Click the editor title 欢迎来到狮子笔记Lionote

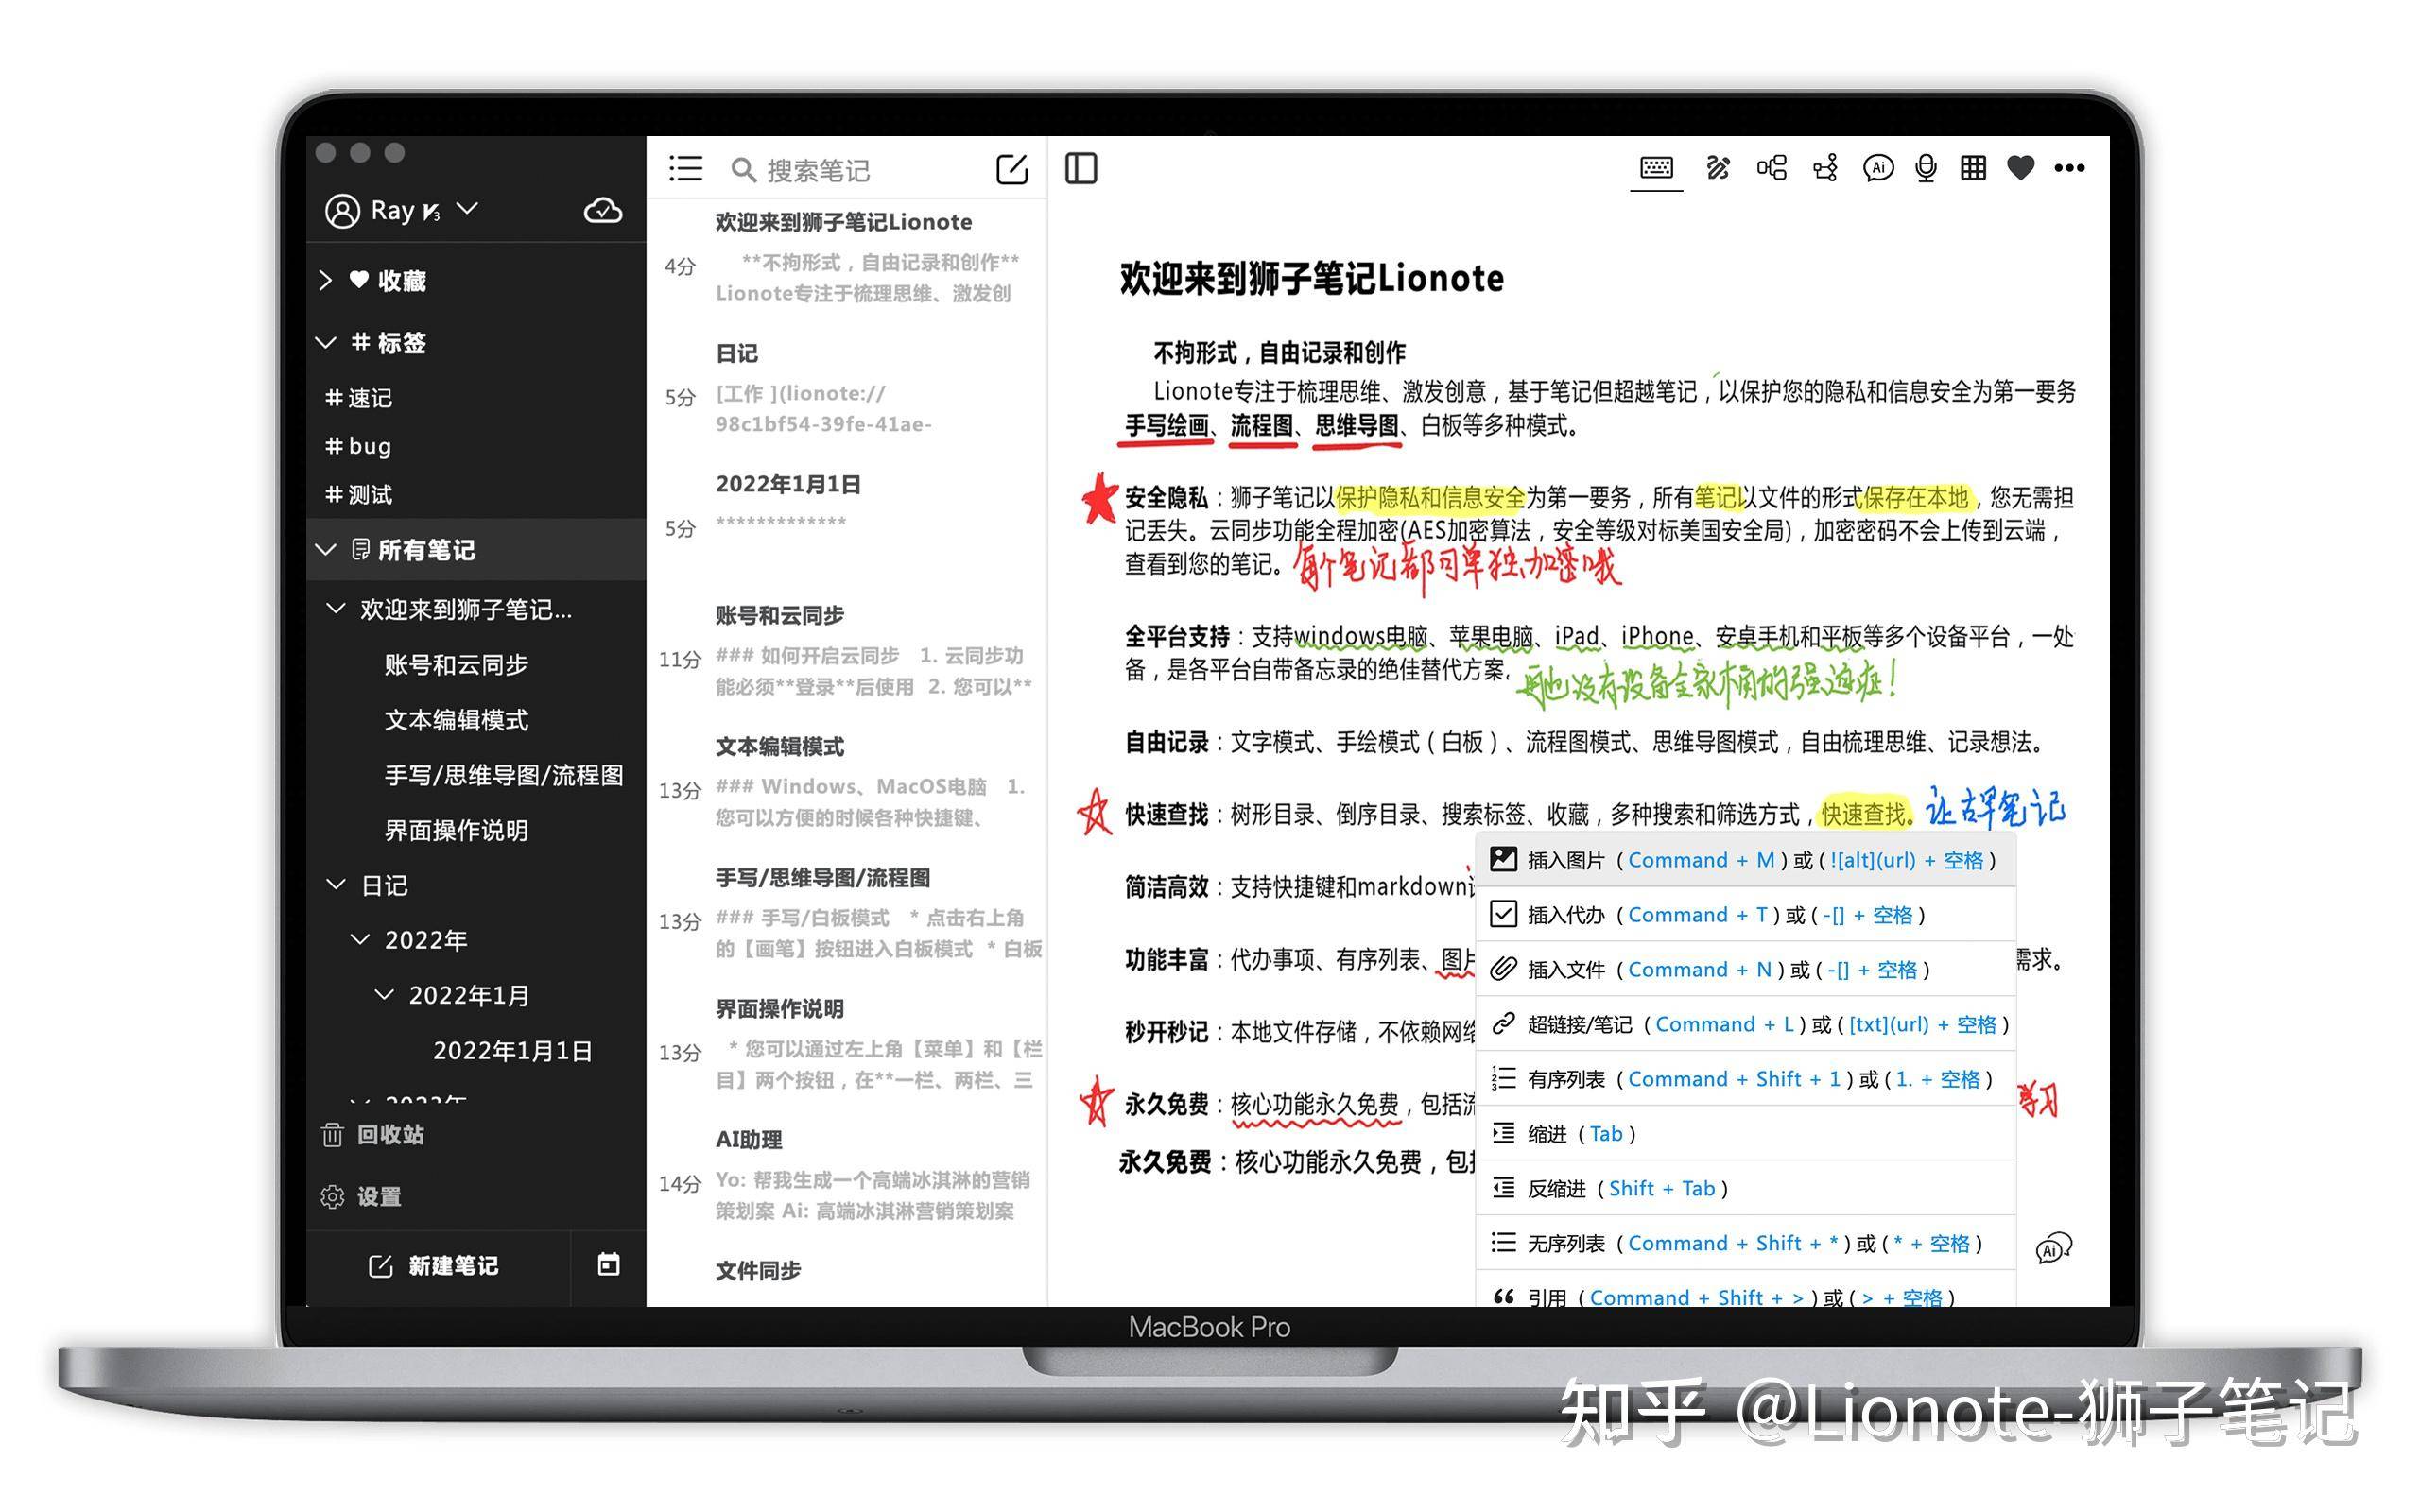tap(1311, 277)
